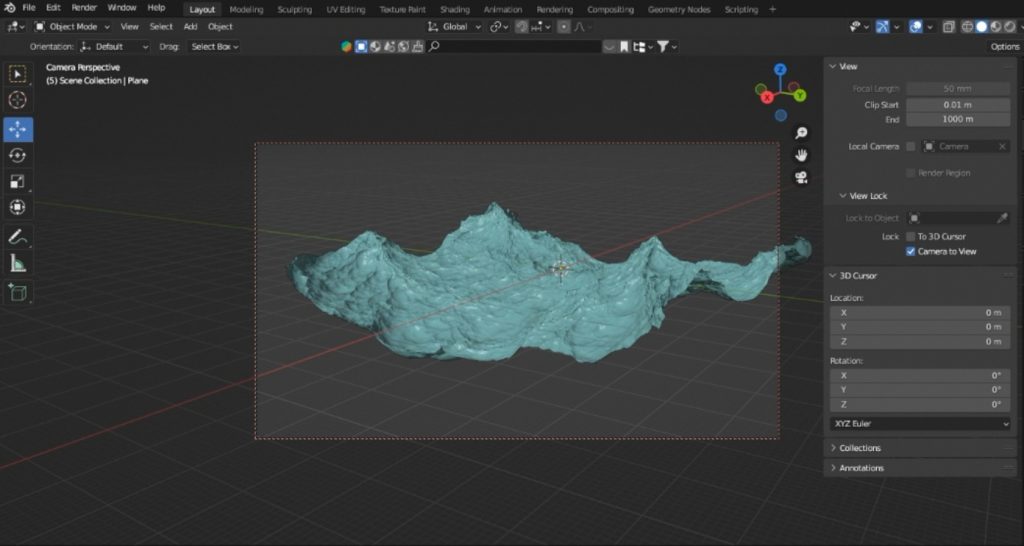
Task: Switch to the Shading workspace tab
Action: point(455,10)
